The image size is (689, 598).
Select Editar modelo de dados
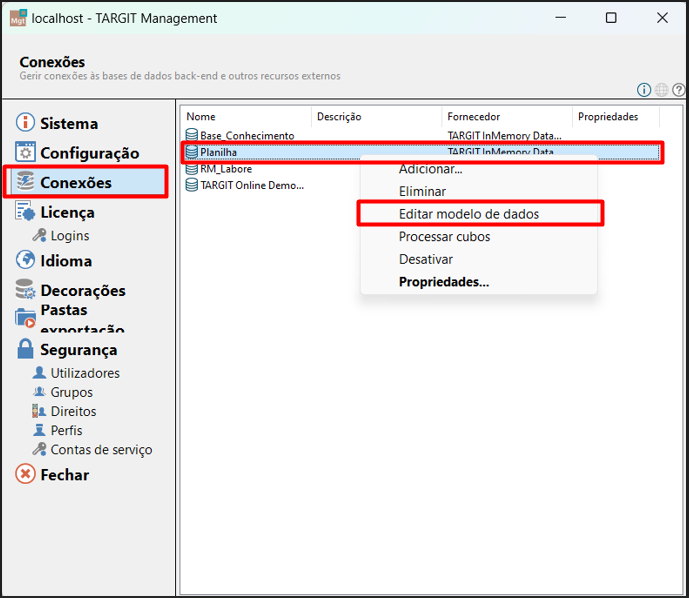[479, 214]
